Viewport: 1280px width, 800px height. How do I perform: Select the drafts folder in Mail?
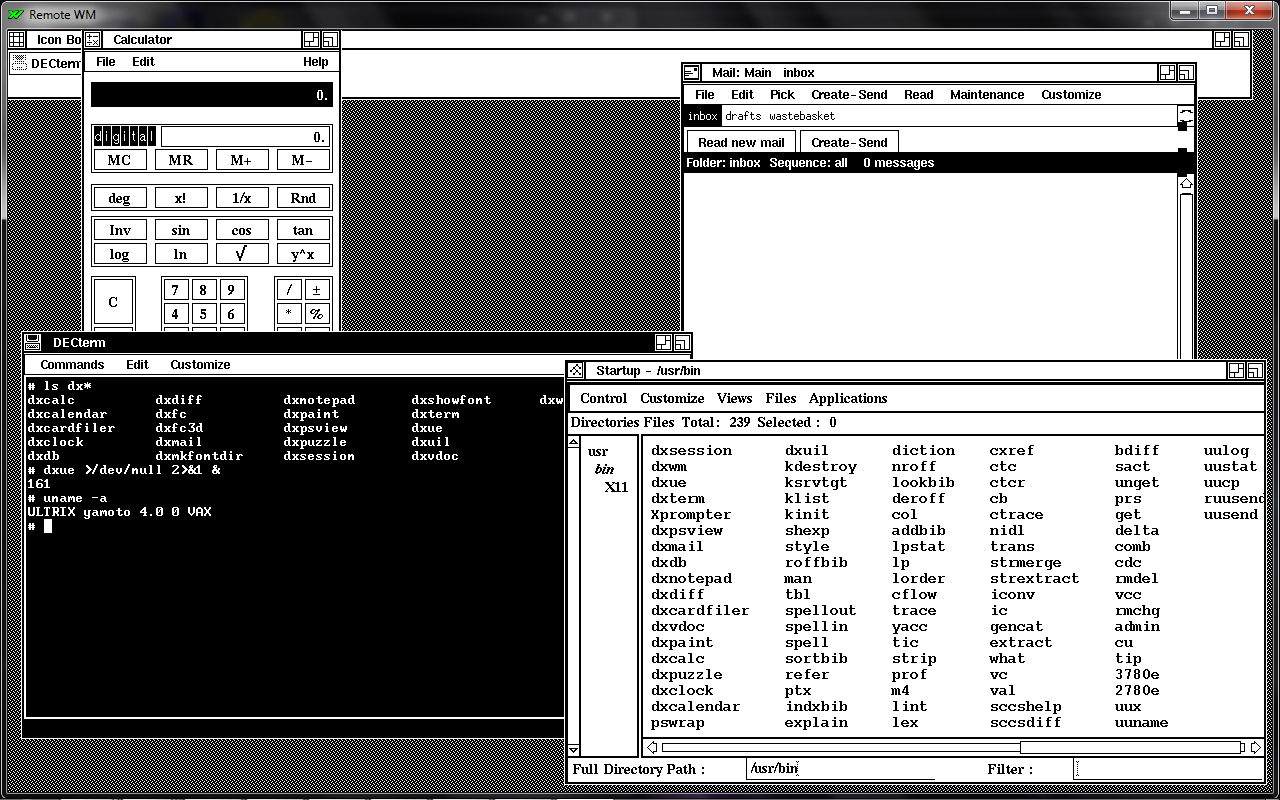tap(743, 116)
